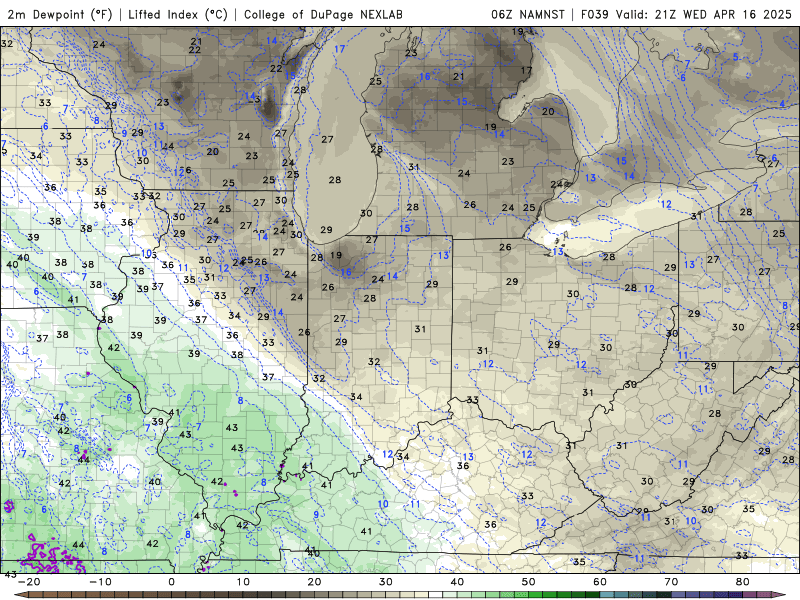
Task: Click the "2m Dewpoint (°F)" title text
Action: (60, 14)
